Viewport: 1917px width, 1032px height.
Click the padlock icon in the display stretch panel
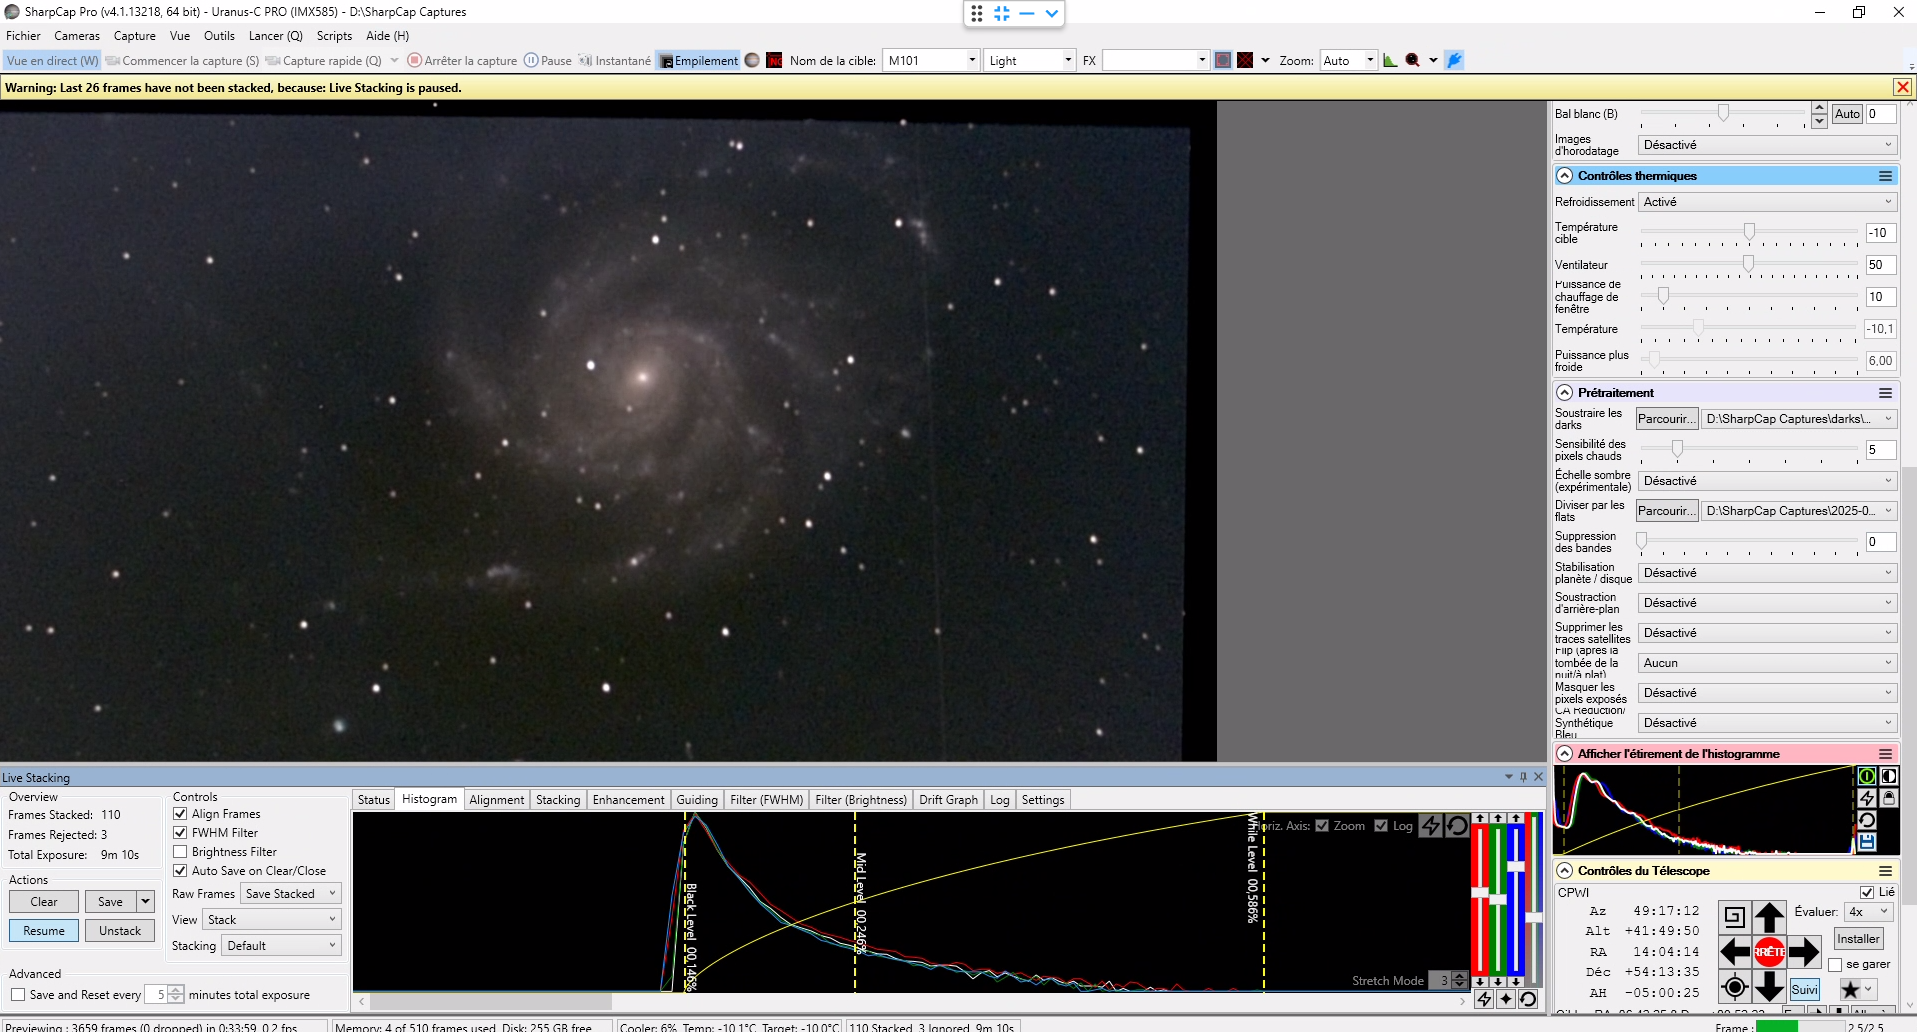pyautogui.click(x=1889, y=798)
